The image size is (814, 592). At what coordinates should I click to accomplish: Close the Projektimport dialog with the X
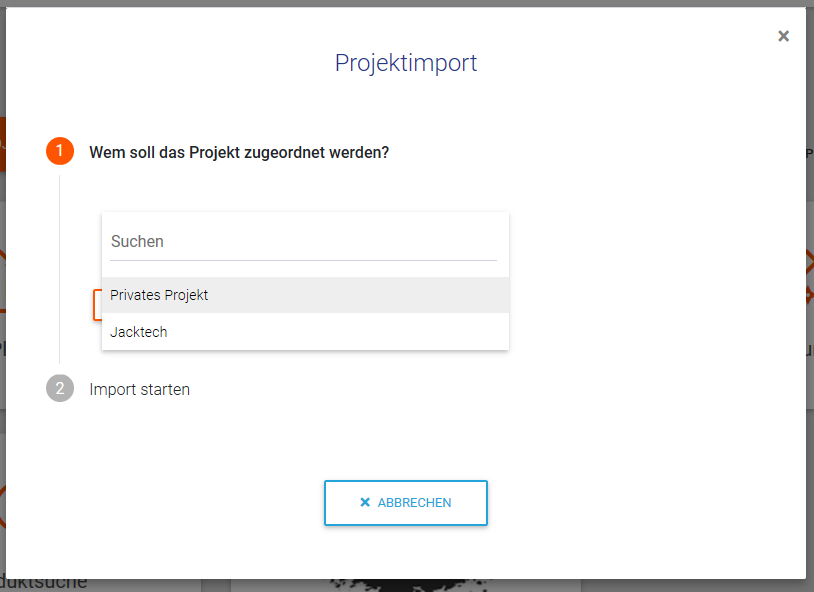[783, 36]
